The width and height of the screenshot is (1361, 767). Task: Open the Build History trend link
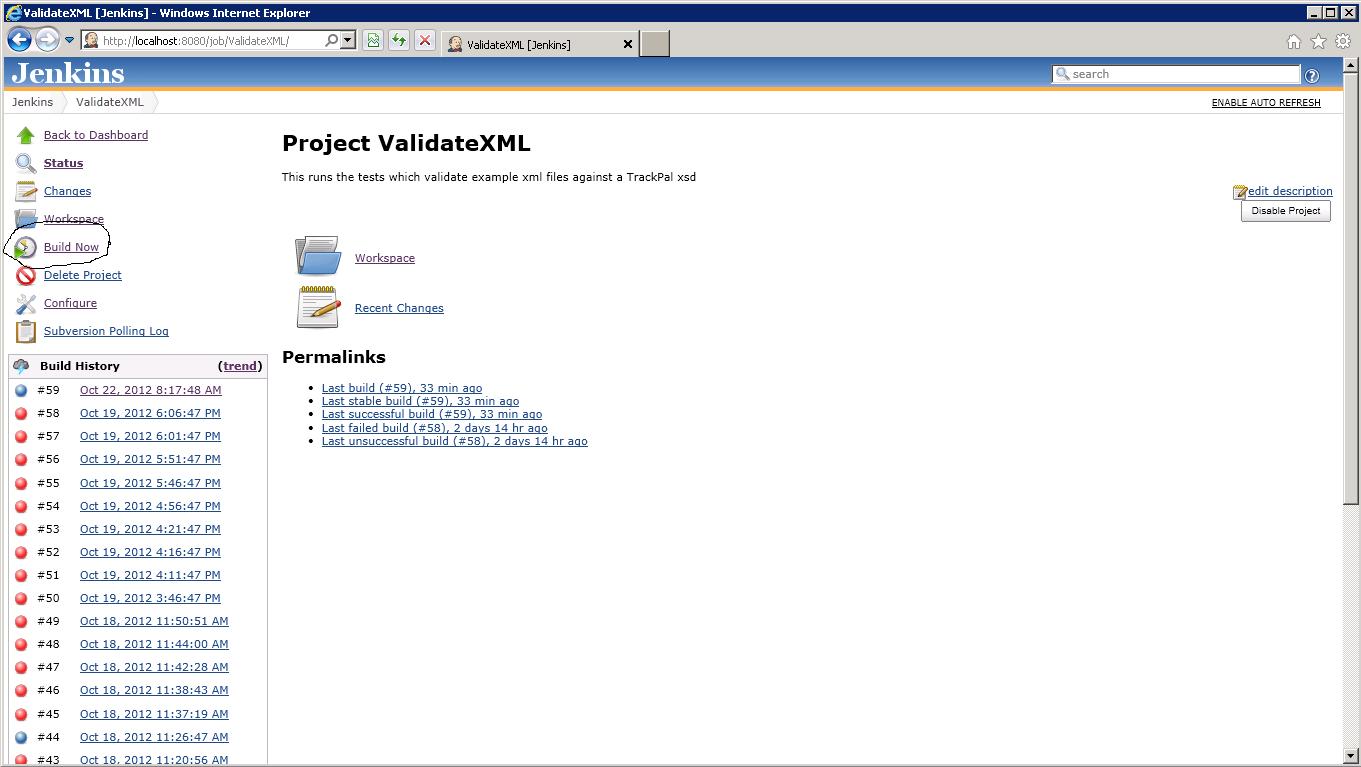[x=240, y=366]
